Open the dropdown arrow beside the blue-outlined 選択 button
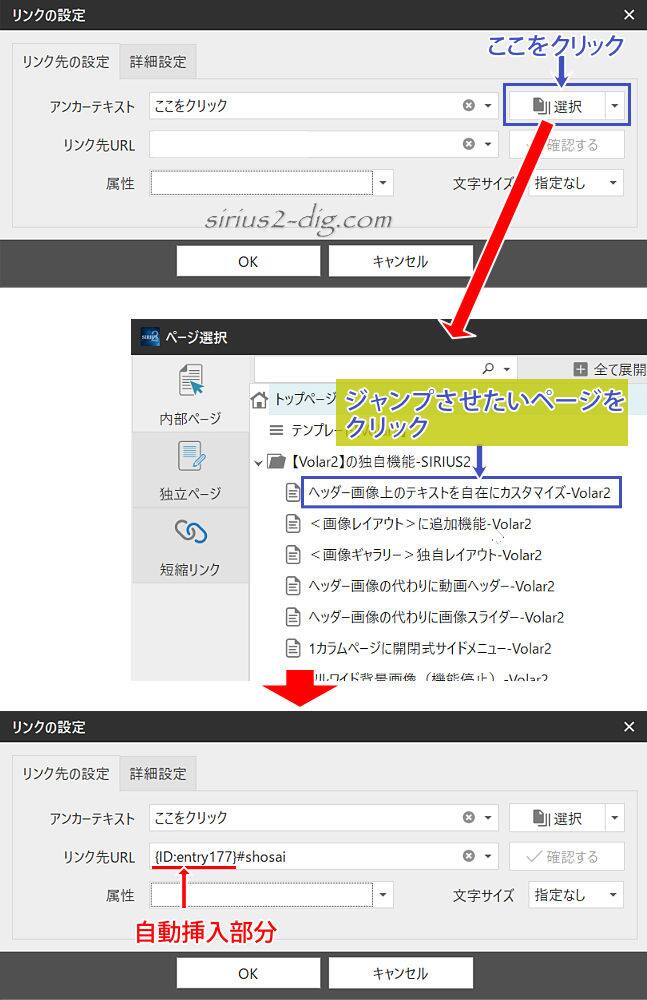The width and height of the screenshot is (647, 1000). pos(616,105)
